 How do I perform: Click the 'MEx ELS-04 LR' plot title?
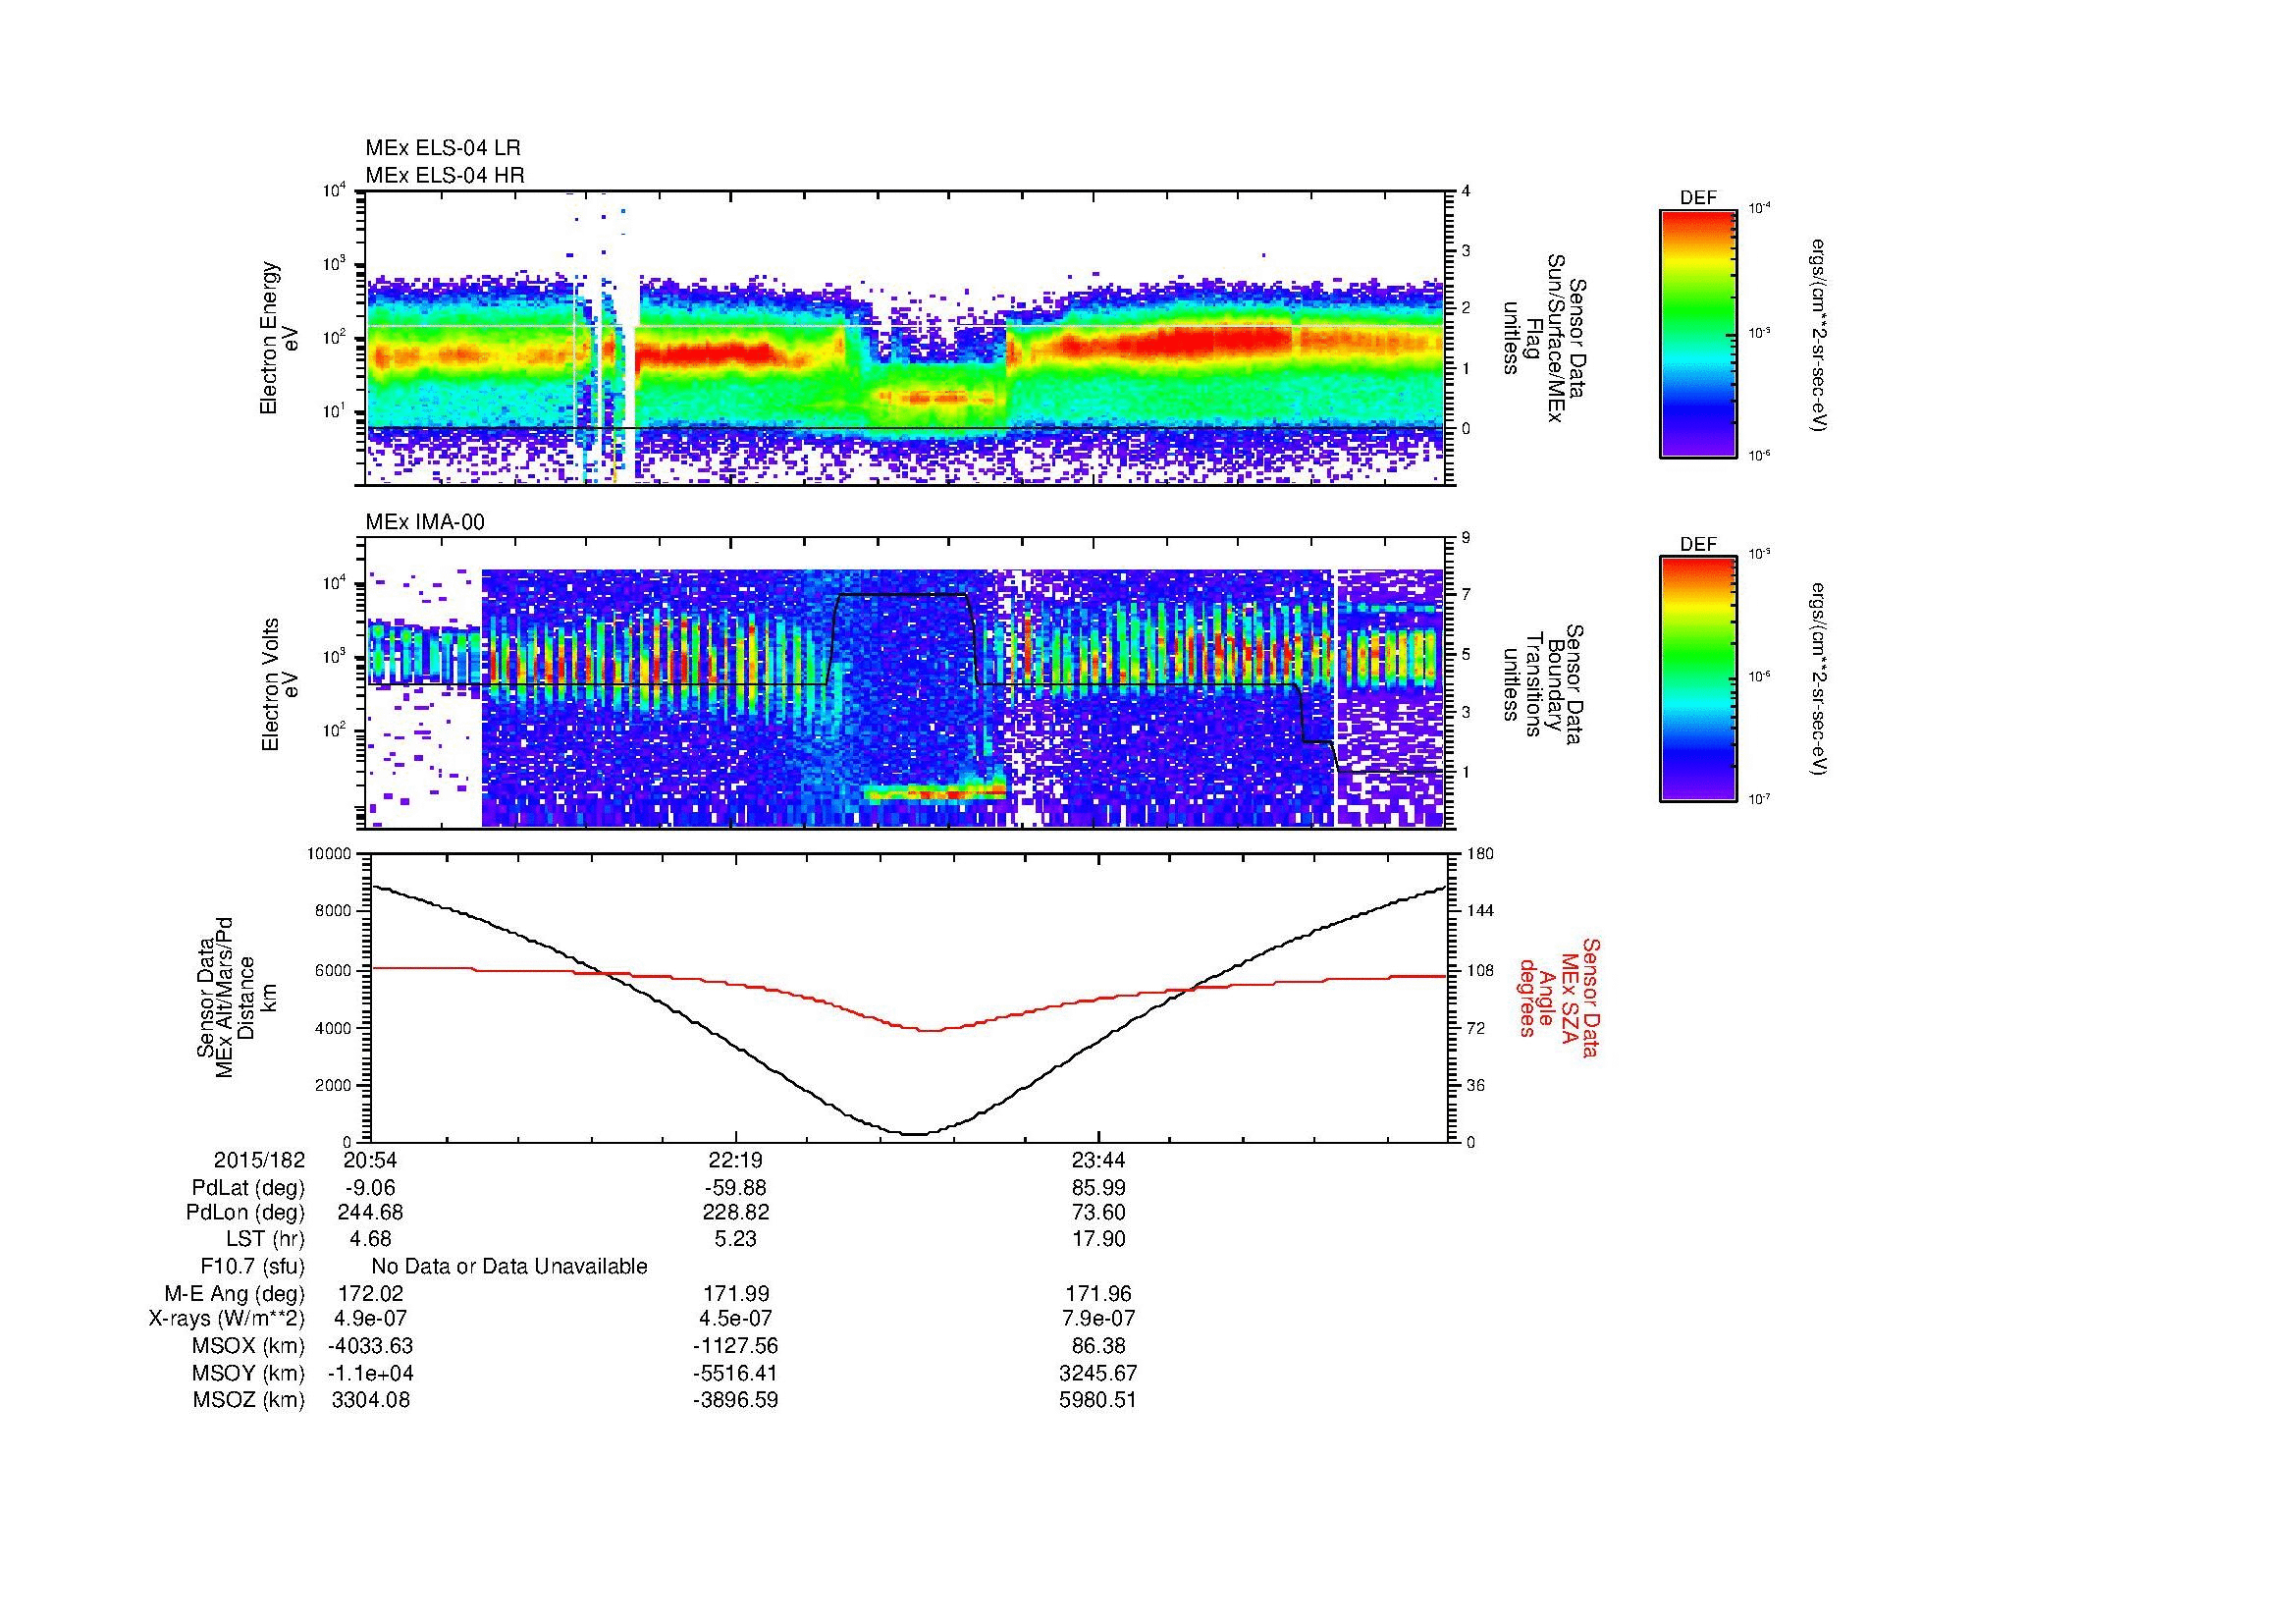pyautogui.click(x=442, y=148)
